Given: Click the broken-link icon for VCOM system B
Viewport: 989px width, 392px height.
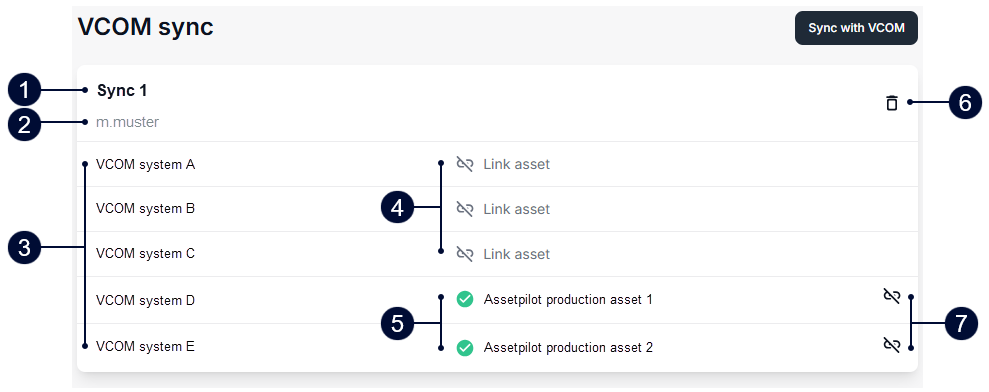Looking at the screenshot, I should pos(465,209).
